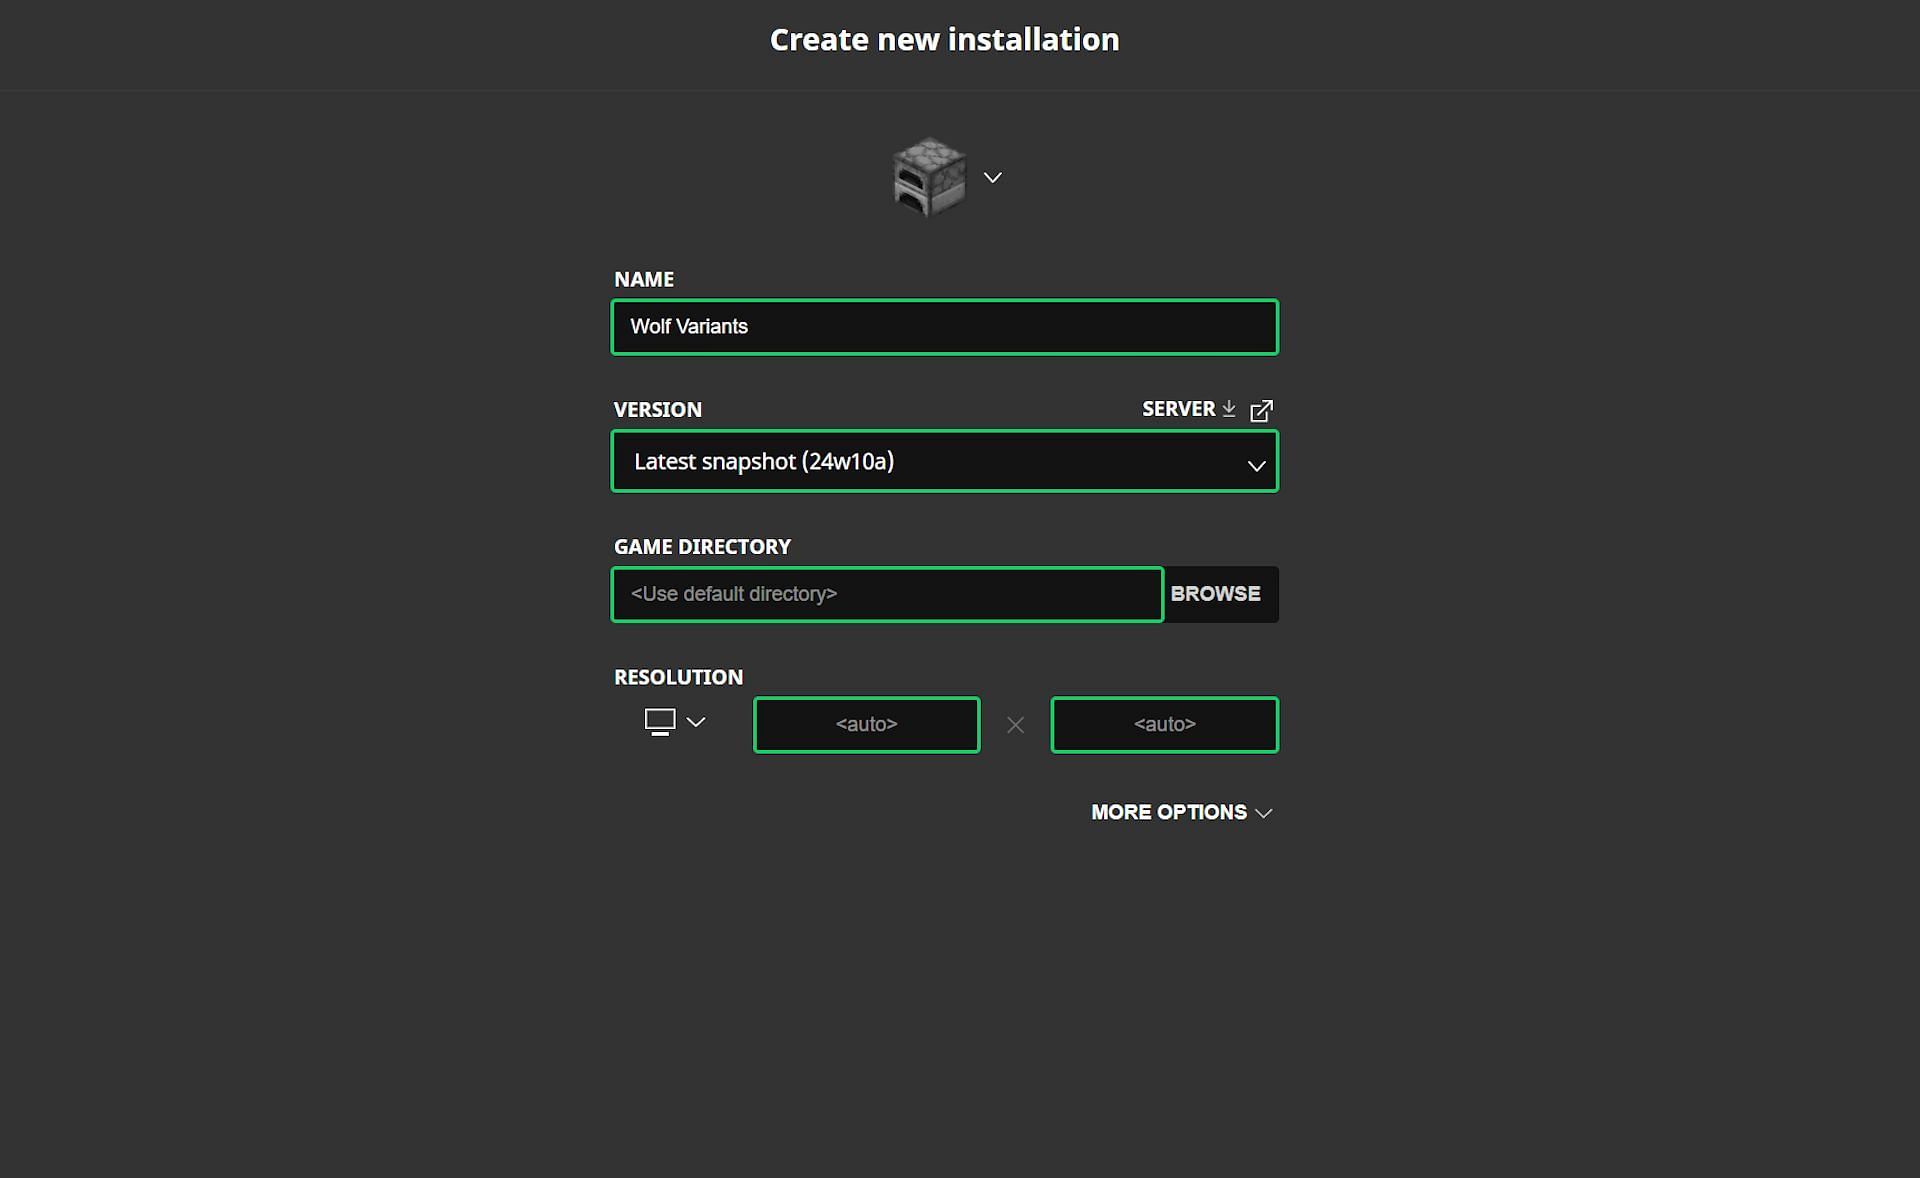
Task: Open the icon picker chevron beside furnace
Action: (992, 177)
